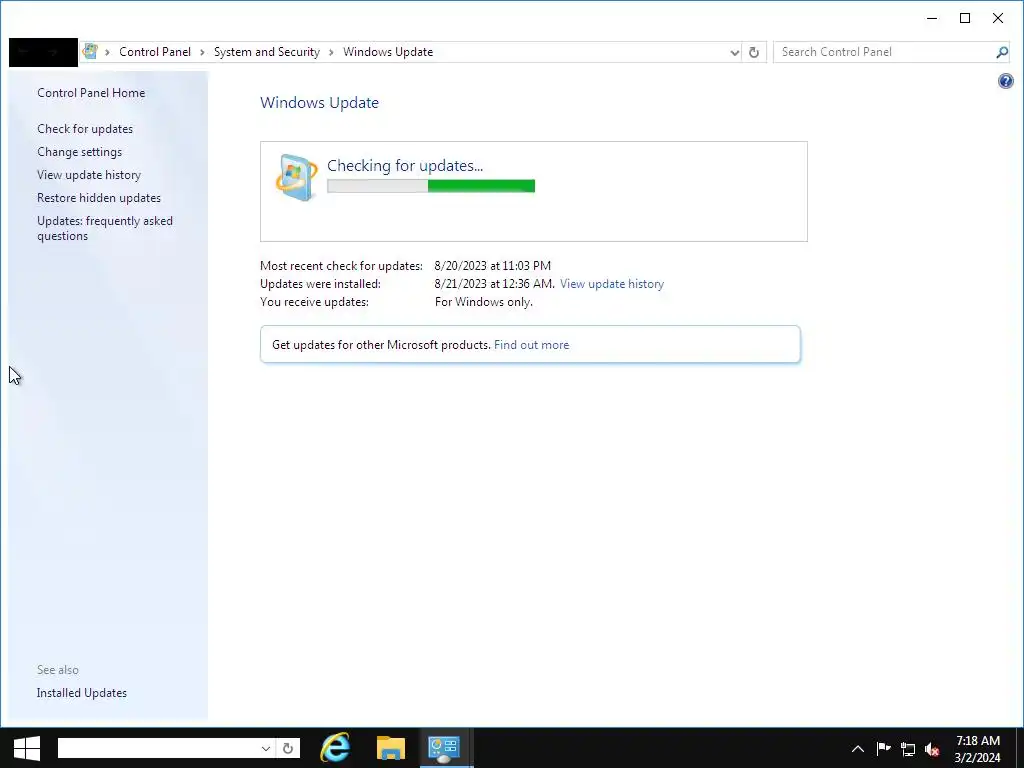This screenshot has width=1024, height=768.
Task: Click the 'For Windows only.' text
Action: [x=483, y=302]
